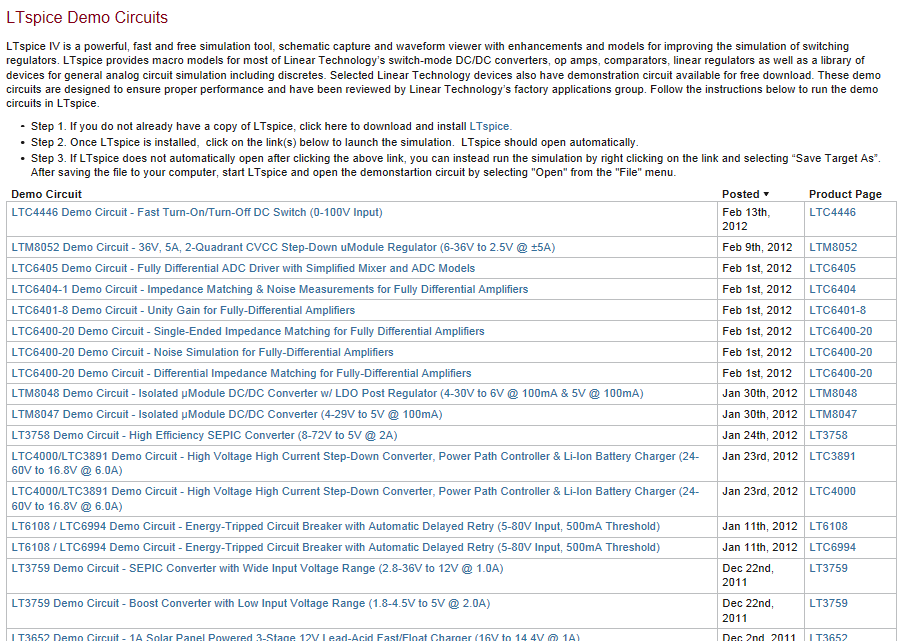Open LTC6404-1 Impedance Matching & Noise demo
910x641 pixels.
269,289
